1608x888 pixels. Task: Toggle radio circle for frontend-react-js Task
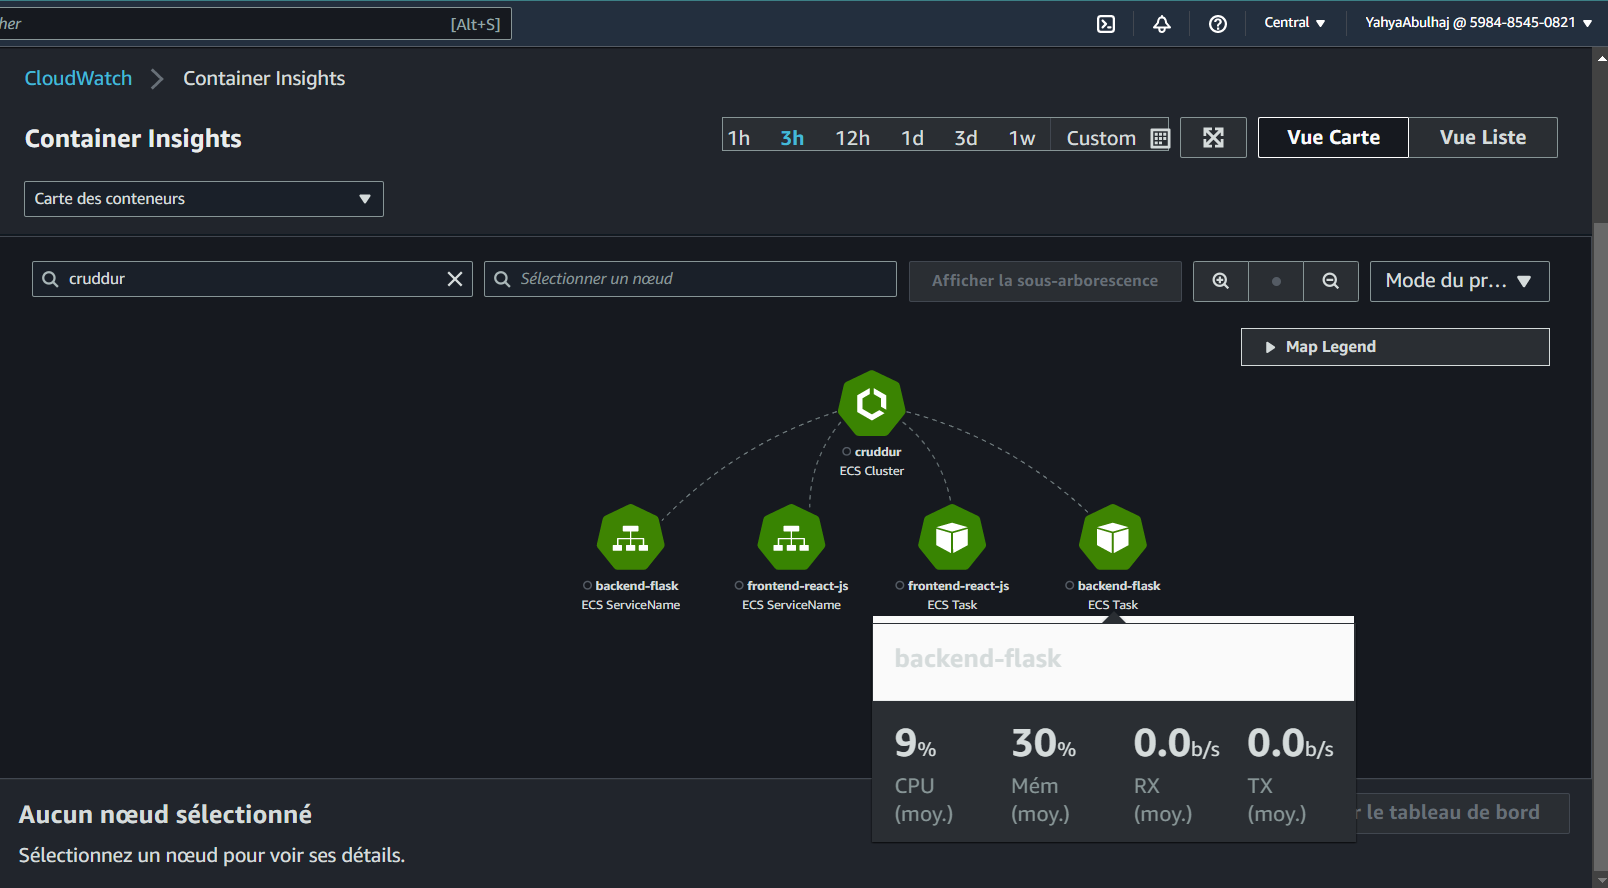[x=900, y=586]
